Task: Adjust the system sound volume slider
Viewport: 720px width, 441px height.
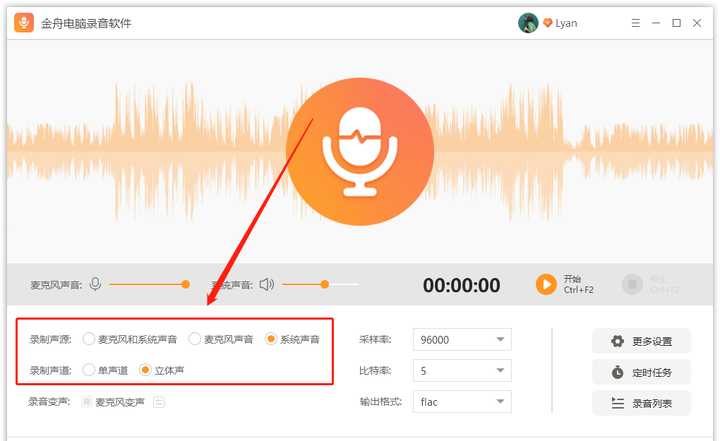Action: click(320, 284)
